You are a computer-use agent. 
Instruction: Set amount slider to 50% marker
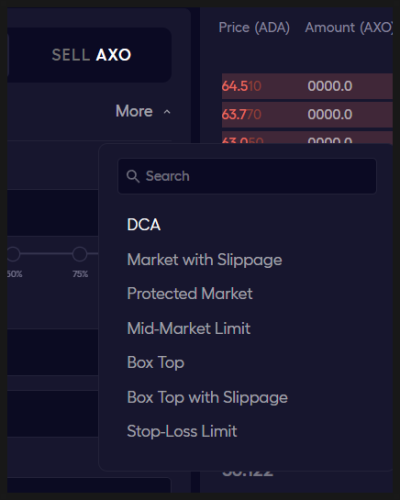point(13,254)
